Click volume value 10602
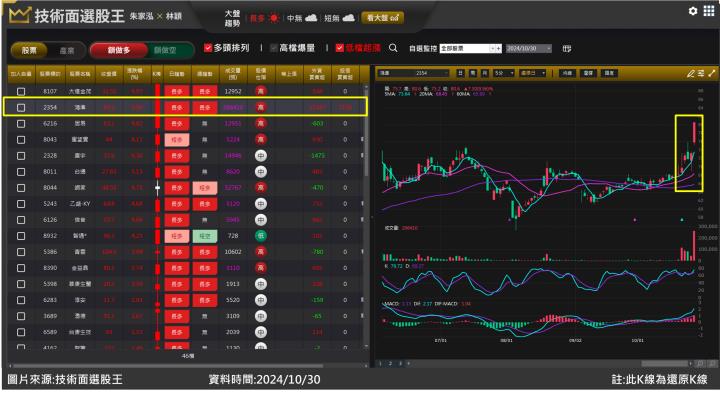The image size is (720, 393). pos(233,252)
